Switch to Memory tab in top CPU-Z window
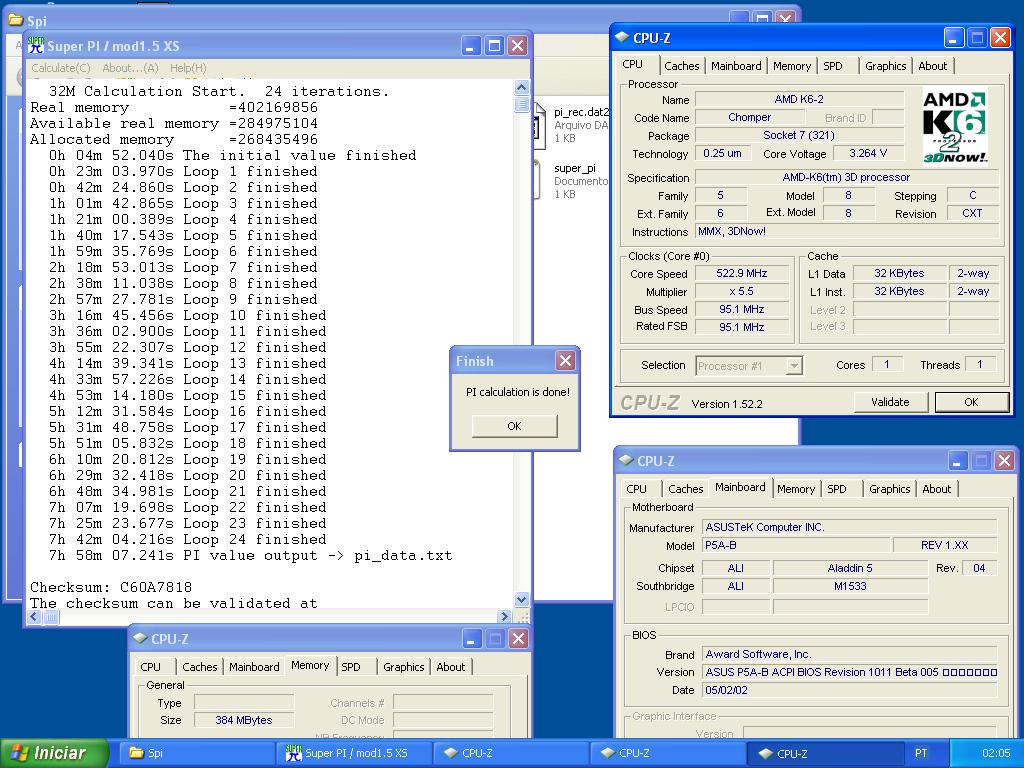This screenshot has width=1024, height=768. click(x=792, y=66)
